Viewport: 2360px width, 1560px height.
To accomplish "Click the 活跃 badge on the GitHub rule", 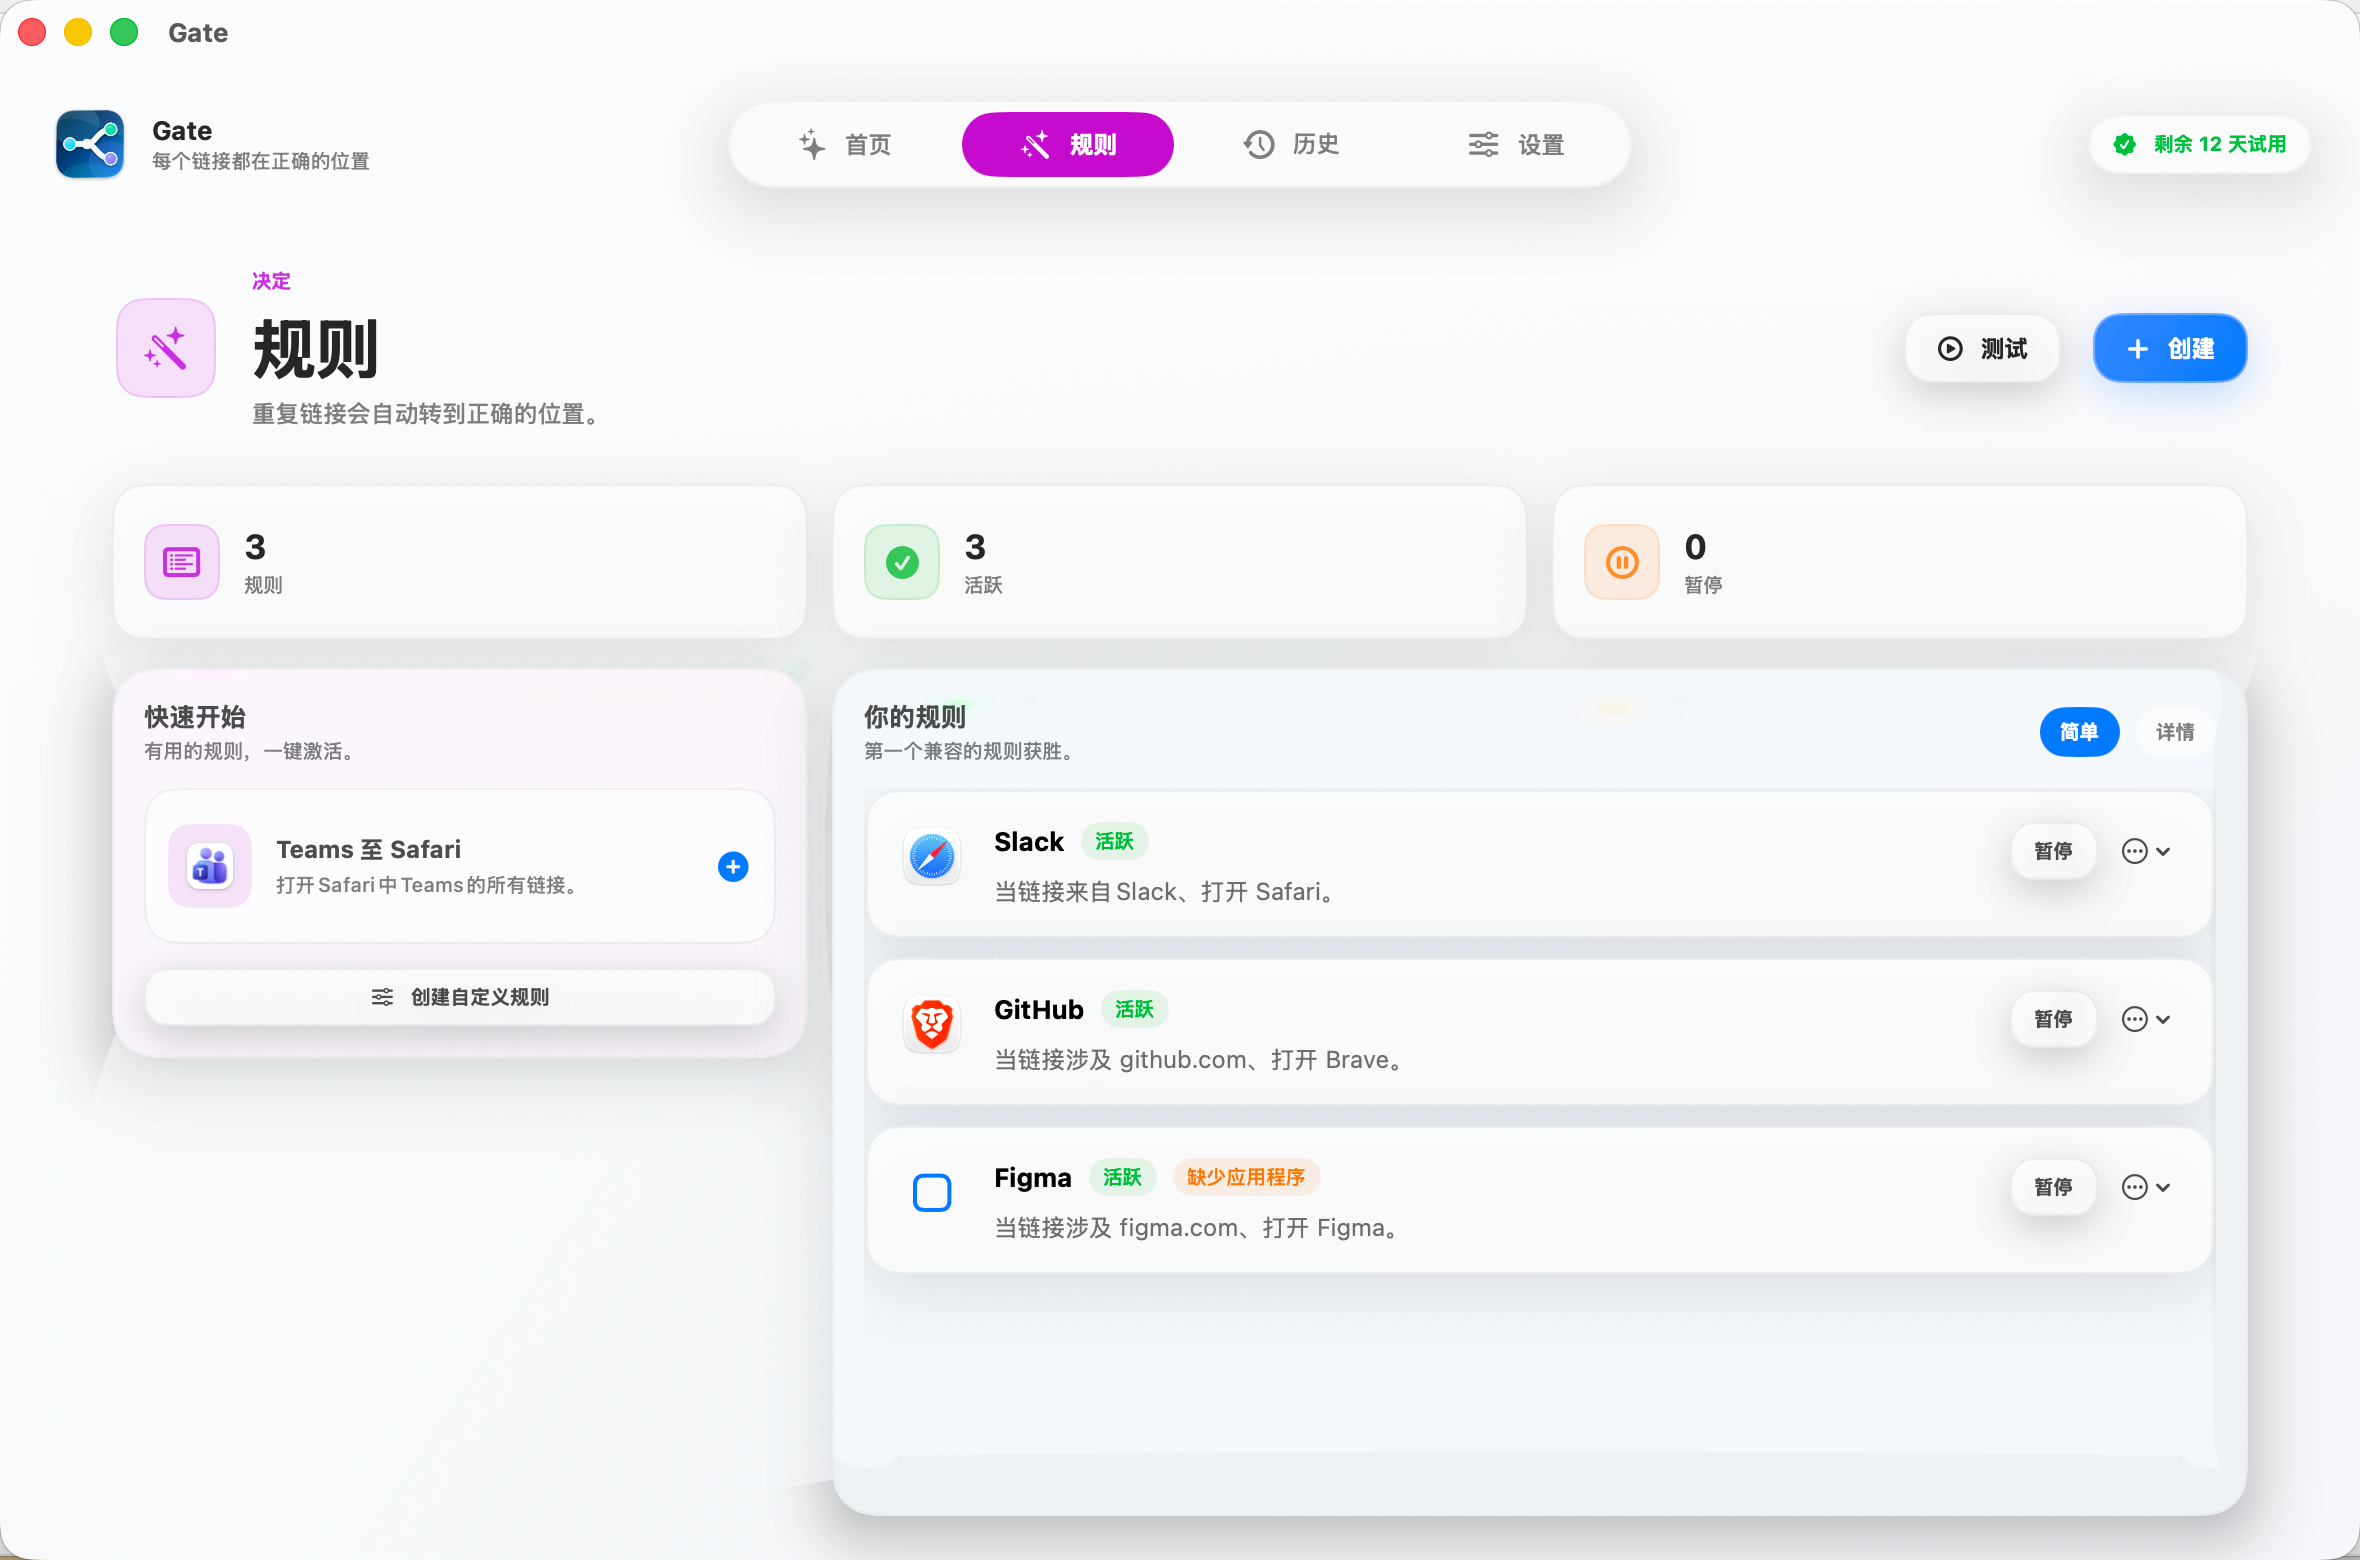I will pos(1134,1009).
